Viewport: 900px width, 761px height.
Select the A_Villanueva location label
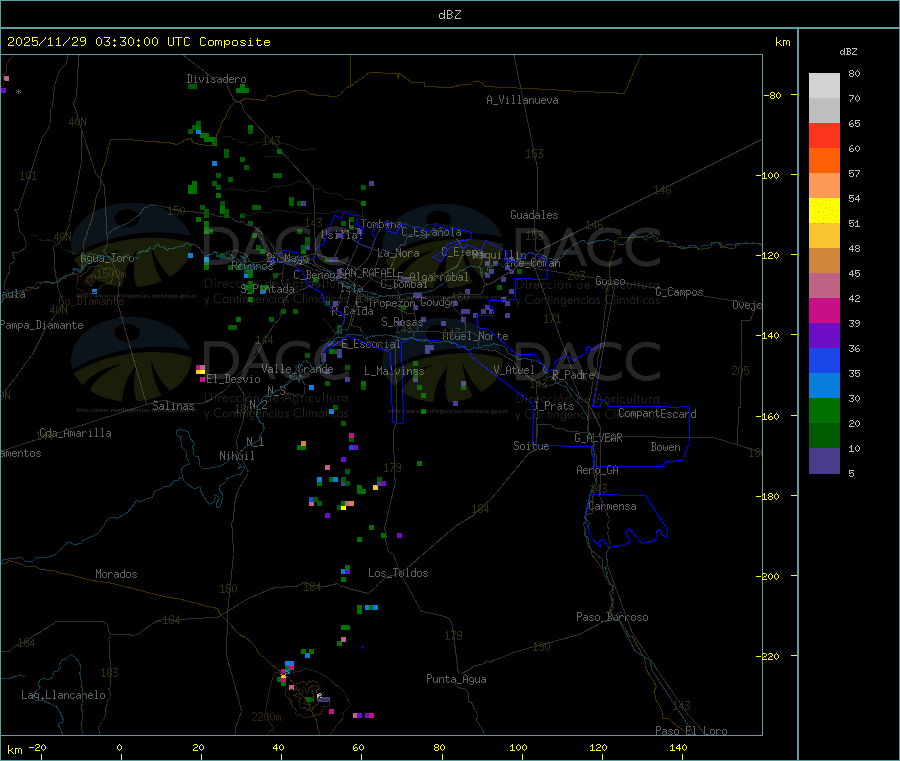[x=522, y=100]
